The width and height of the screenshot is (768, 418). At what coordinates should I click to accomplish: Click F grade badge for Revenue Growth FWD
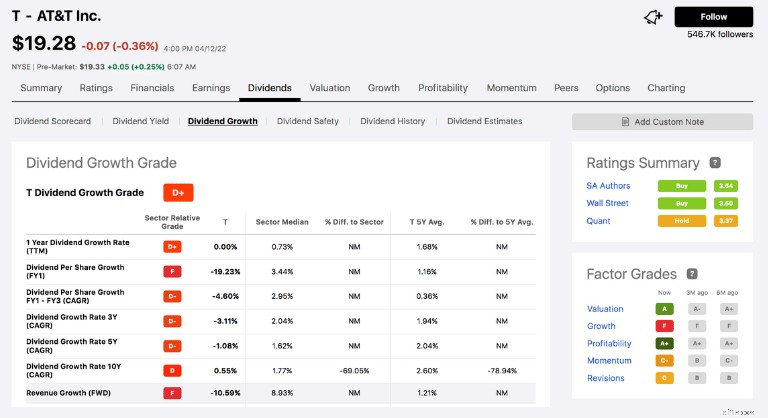[x=172, y=393]
